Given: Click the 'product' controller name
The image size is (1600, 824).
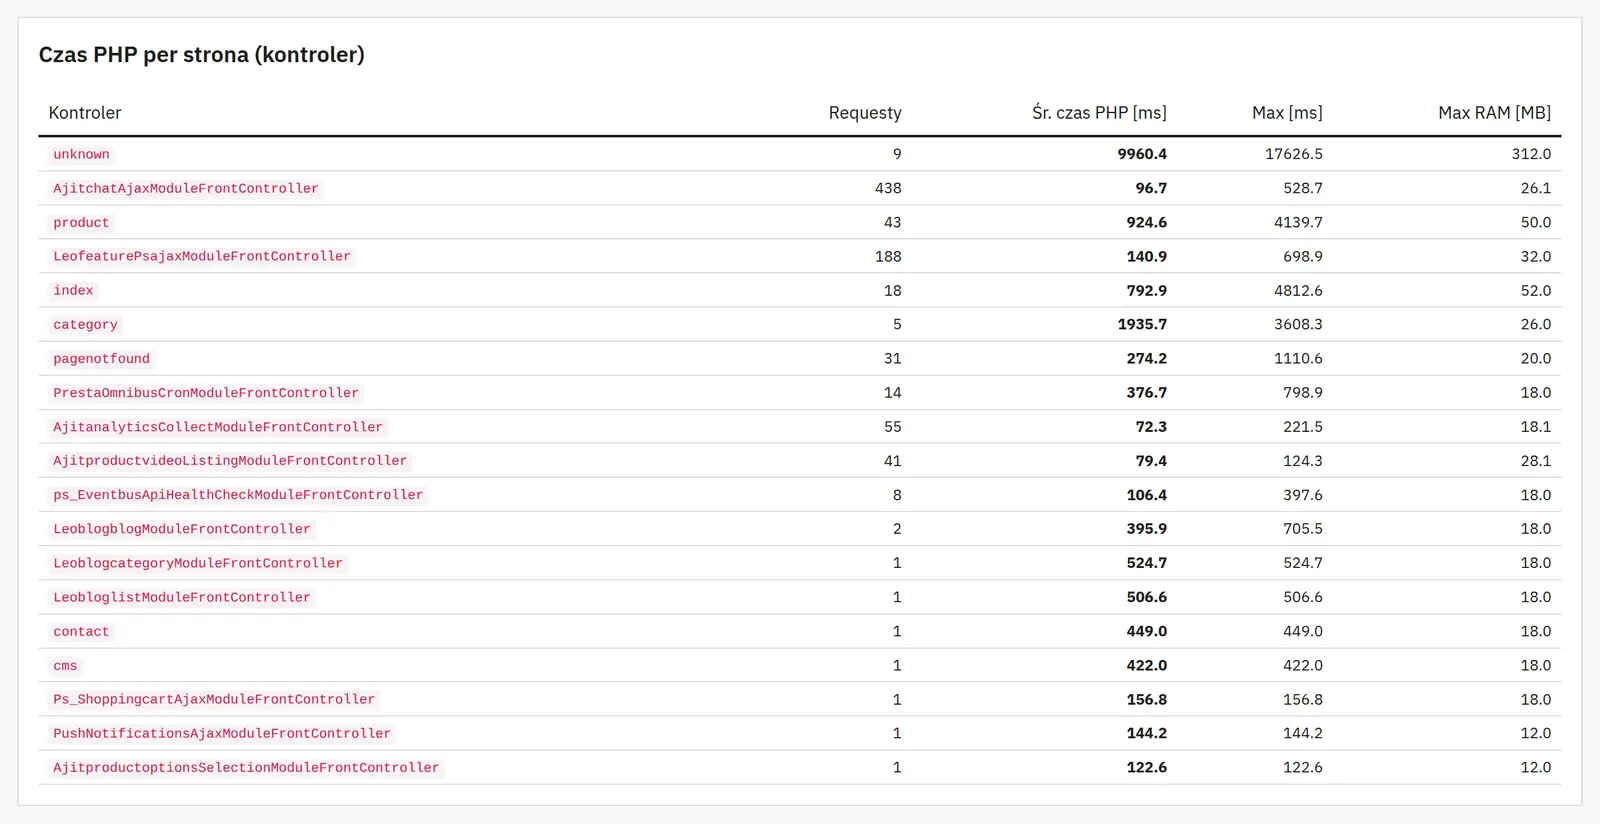Looking at the screenshot, I should [x=81, y=222].
